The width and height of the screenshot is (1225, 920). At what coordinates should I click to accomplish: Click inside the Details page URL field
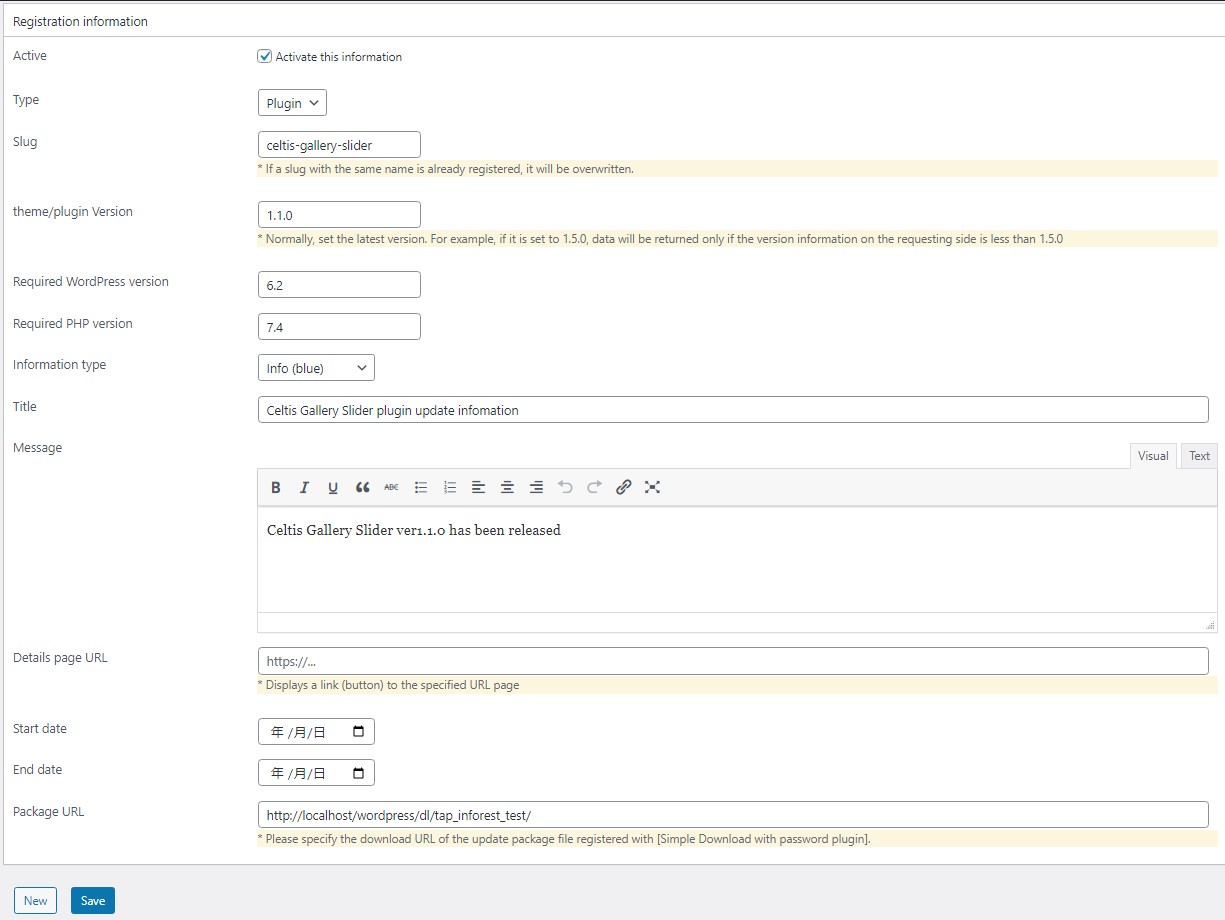click(600, 660)
